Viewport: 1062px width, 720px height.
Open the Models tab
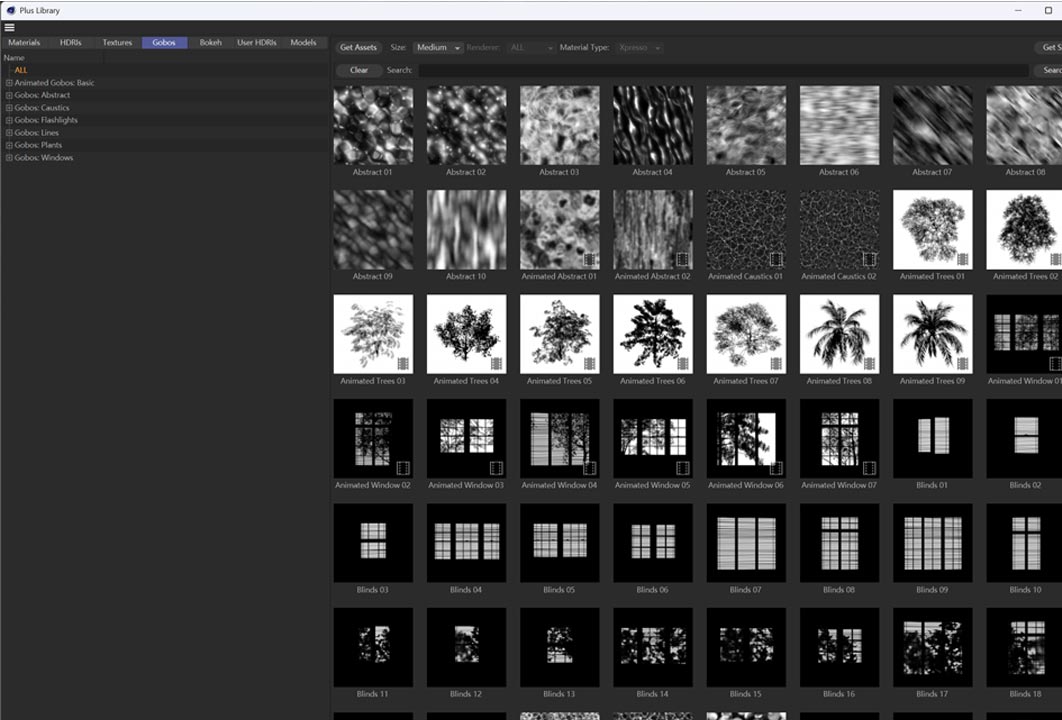(x=303, y=43)
